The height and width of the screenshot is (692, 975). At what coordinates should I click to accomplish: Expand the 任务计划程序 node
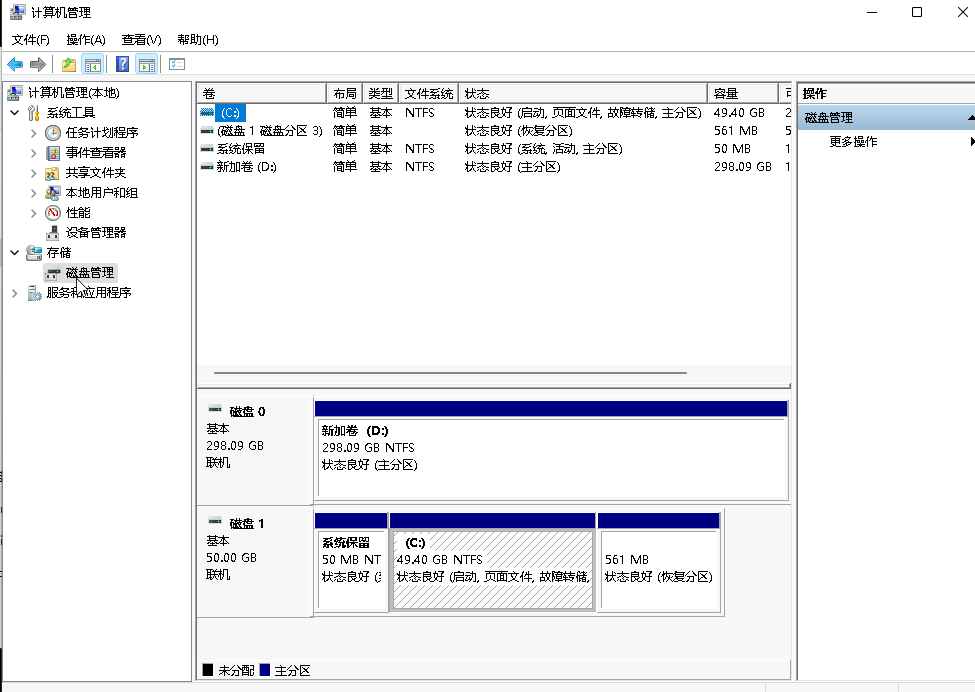coord(34,132)
